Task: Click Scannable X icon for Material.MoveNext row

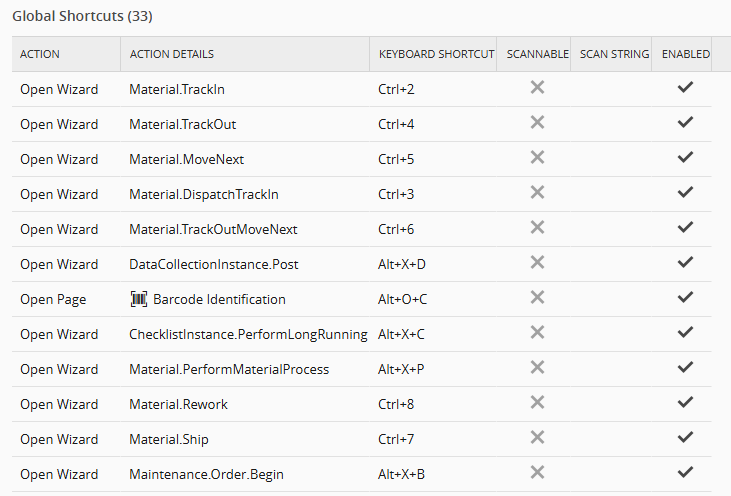Action: [x=537, y=158]
